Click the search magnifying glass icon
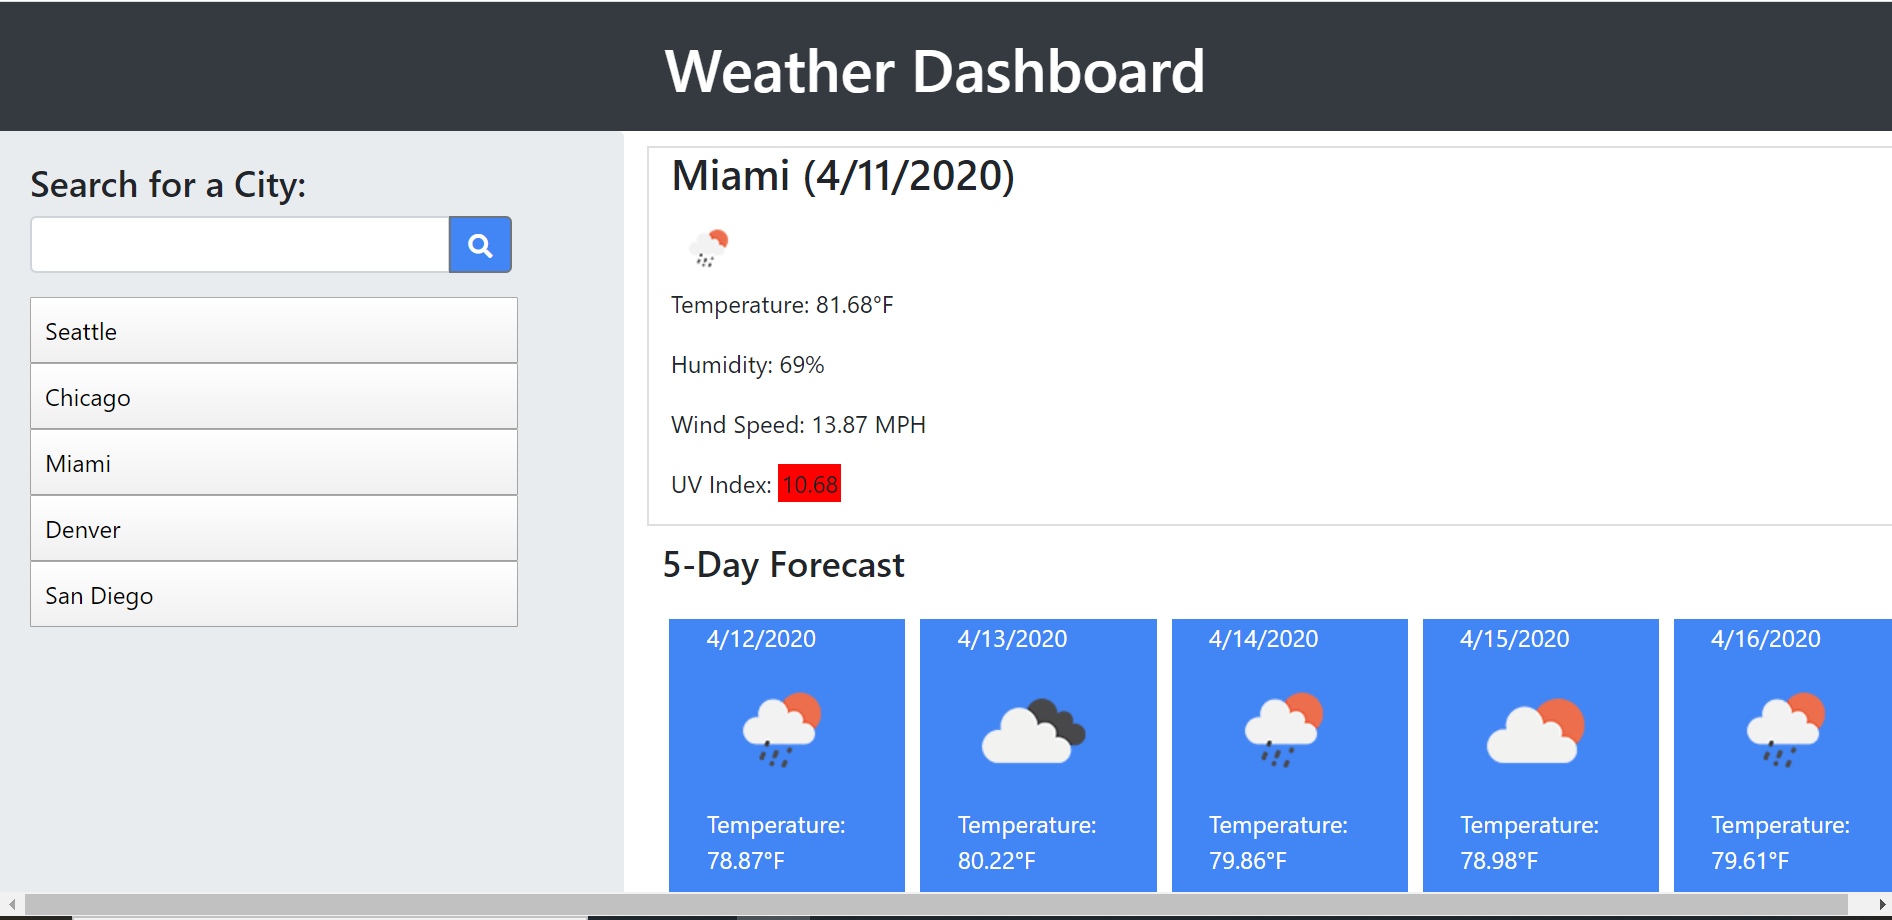The image size is (1892, 920). click(480, 244)
